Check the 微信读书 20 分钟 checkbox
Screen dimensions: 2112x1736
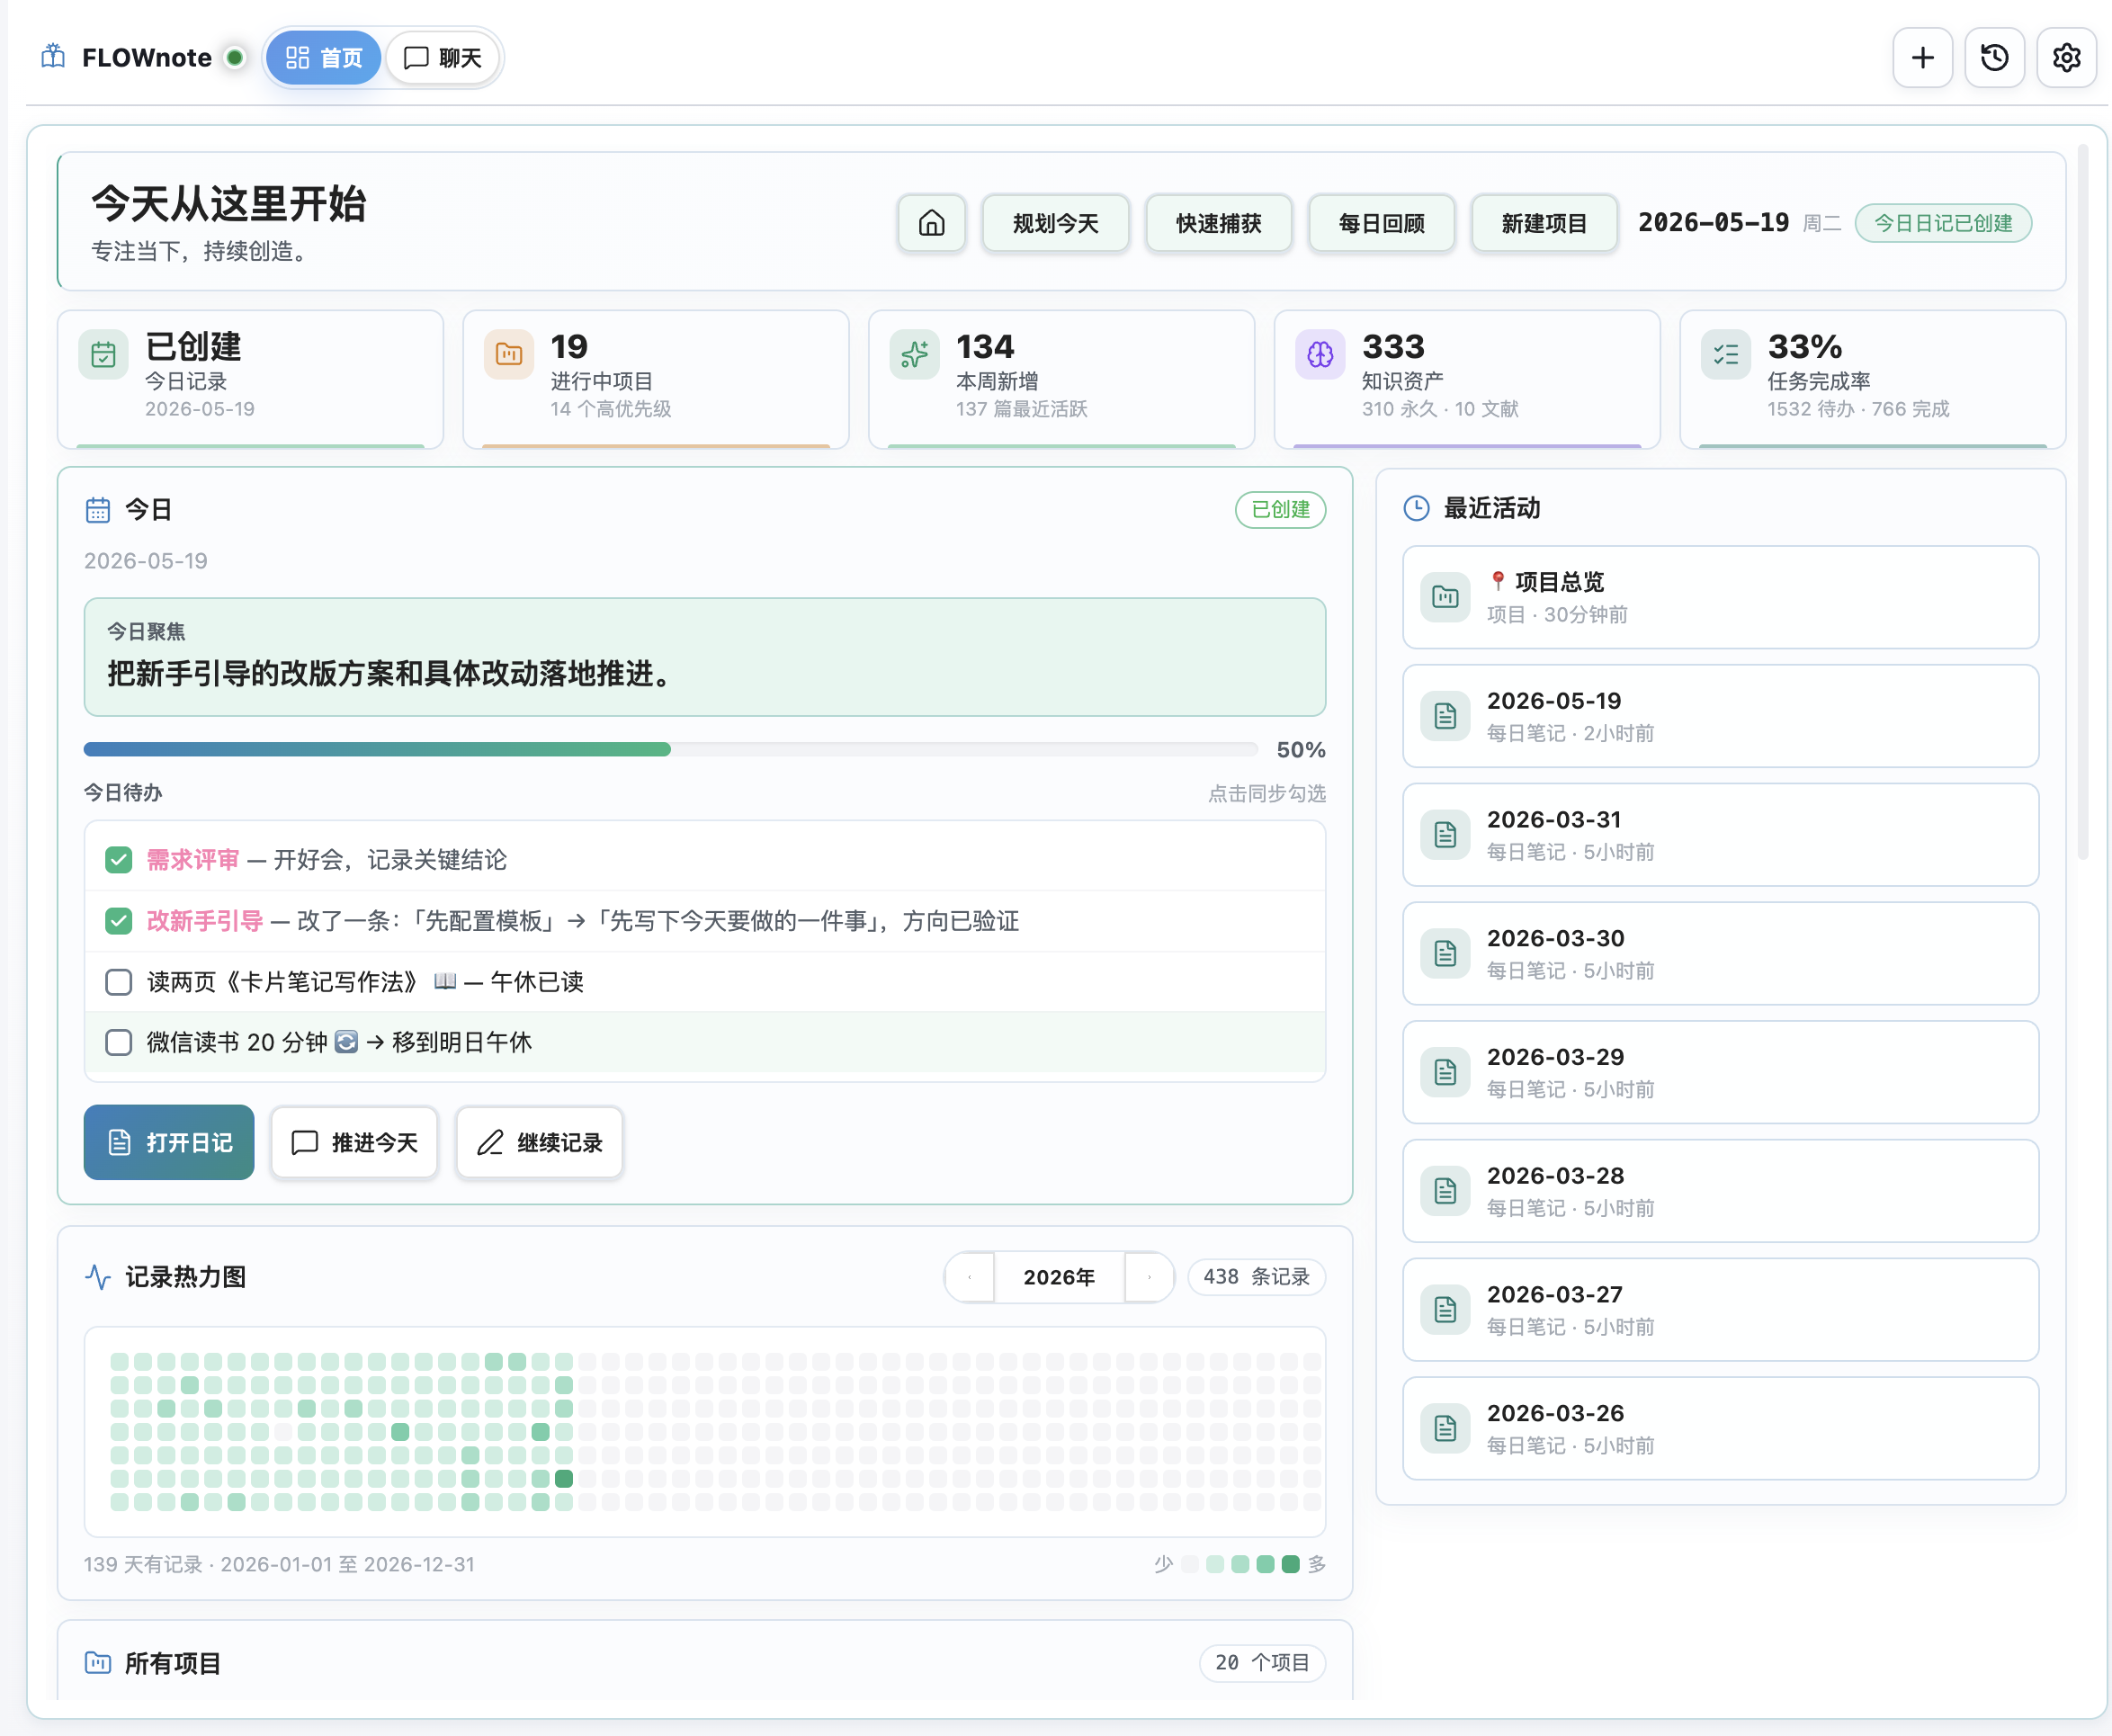pos(118,1042)
